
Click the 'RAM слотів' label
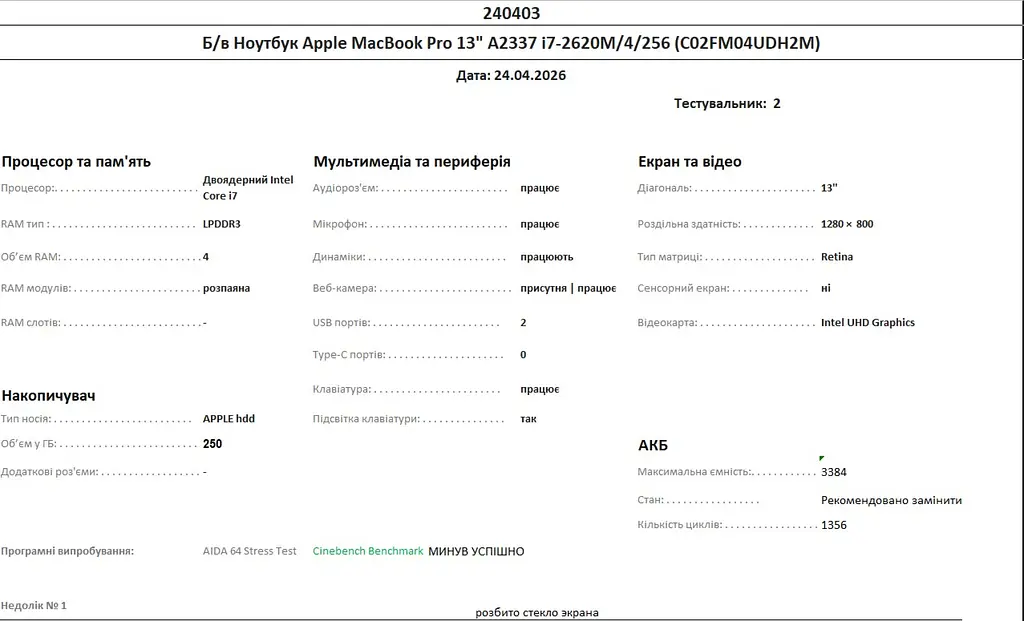31,323
